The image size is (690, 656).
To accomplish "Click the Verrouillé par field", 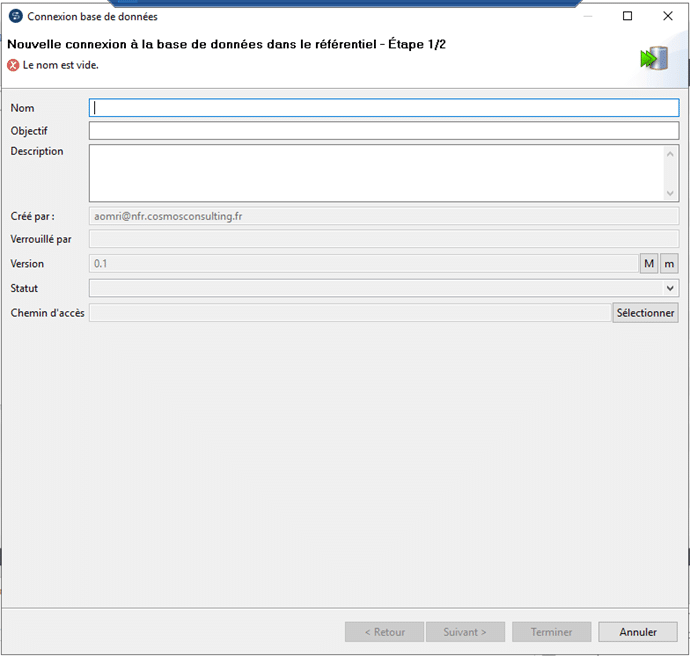I will [x=384, y=239].
